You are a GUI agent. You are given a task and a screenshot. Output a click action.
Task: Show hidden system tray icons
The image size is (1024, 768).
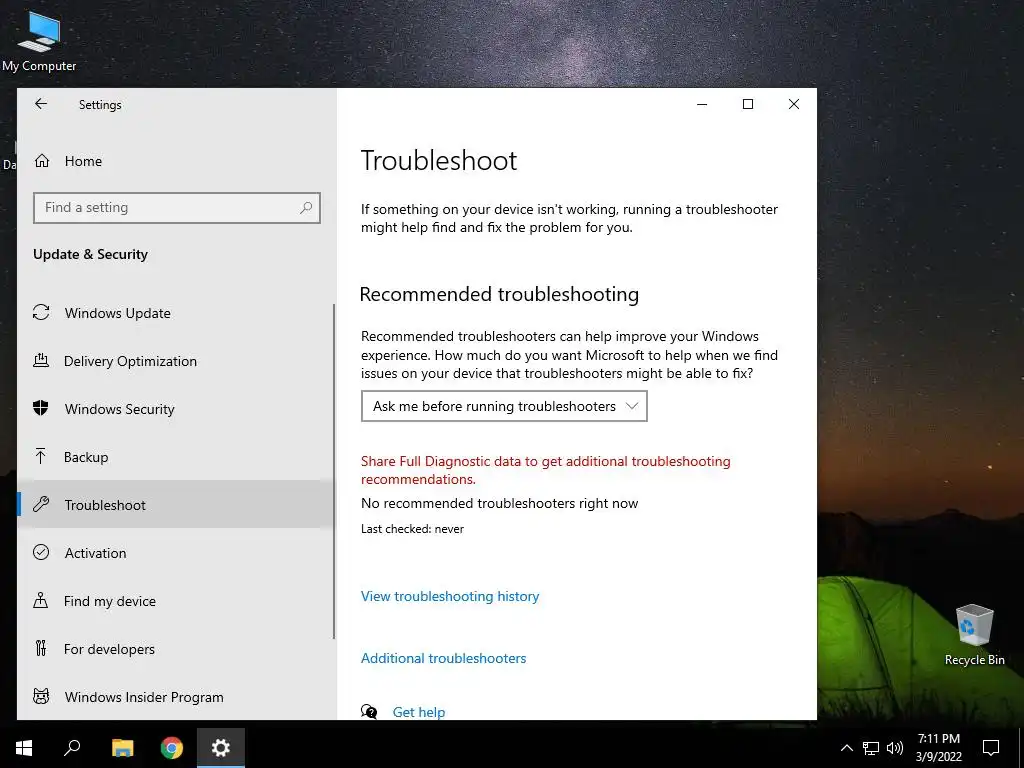click(x=846, y=748)
